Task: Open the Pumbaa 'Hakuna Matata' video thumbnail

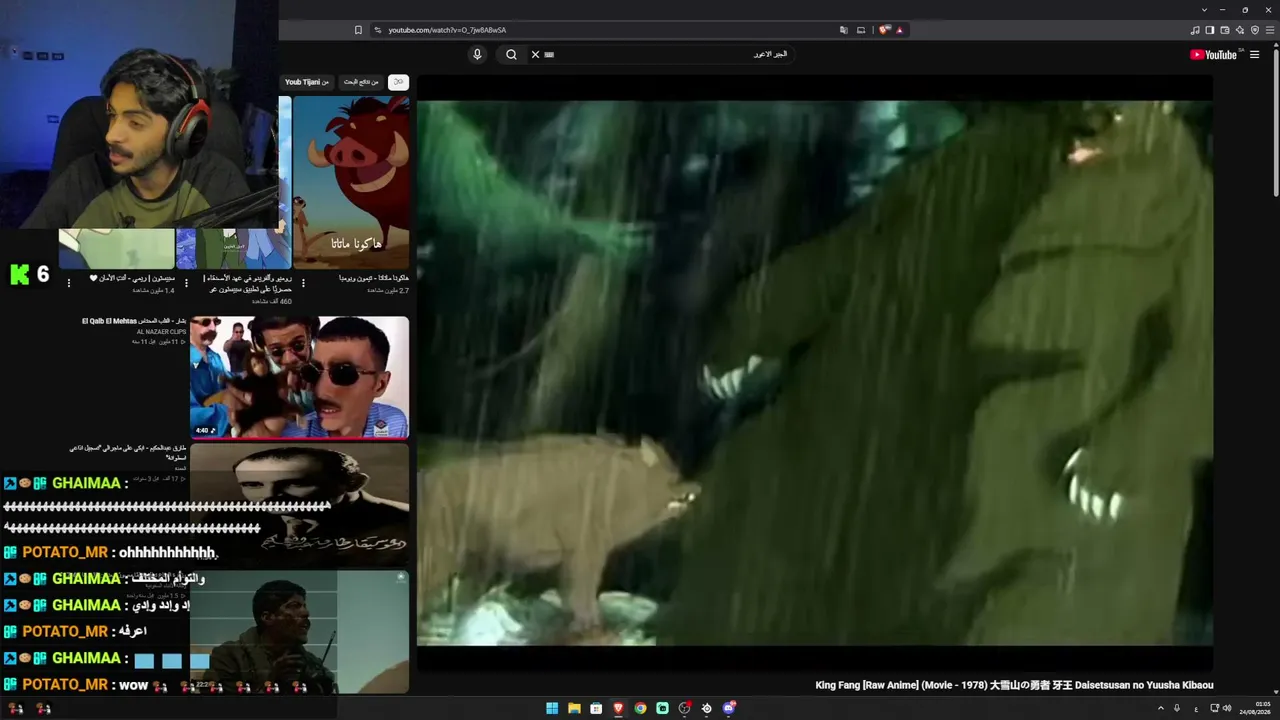Action: [x=351, y=183]
